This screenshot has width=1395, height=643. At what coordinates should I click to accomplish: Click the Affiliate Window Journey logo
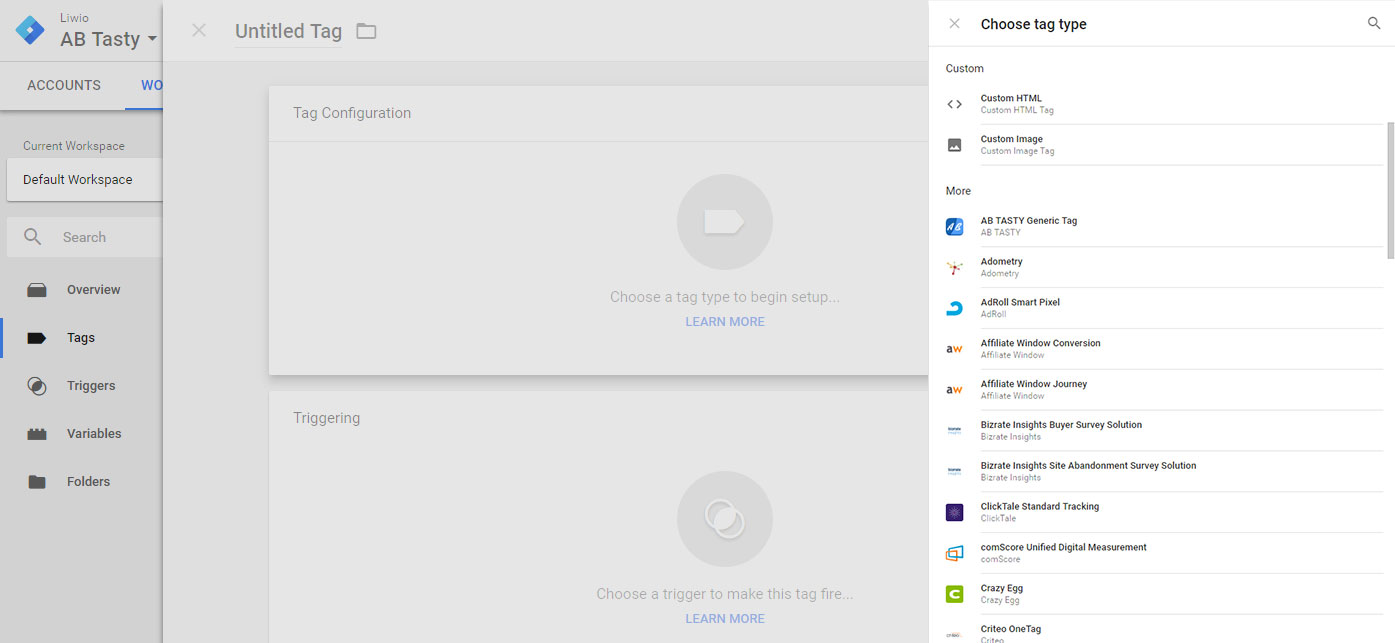pos(955,390)
